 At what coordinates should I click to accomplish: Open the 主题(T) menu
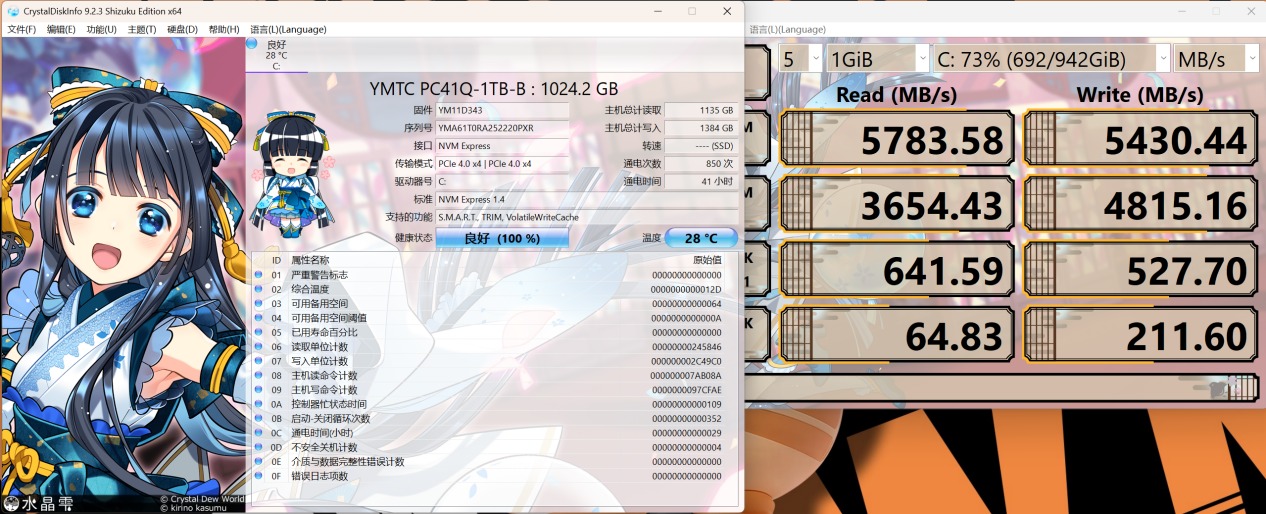pos(142,29)
